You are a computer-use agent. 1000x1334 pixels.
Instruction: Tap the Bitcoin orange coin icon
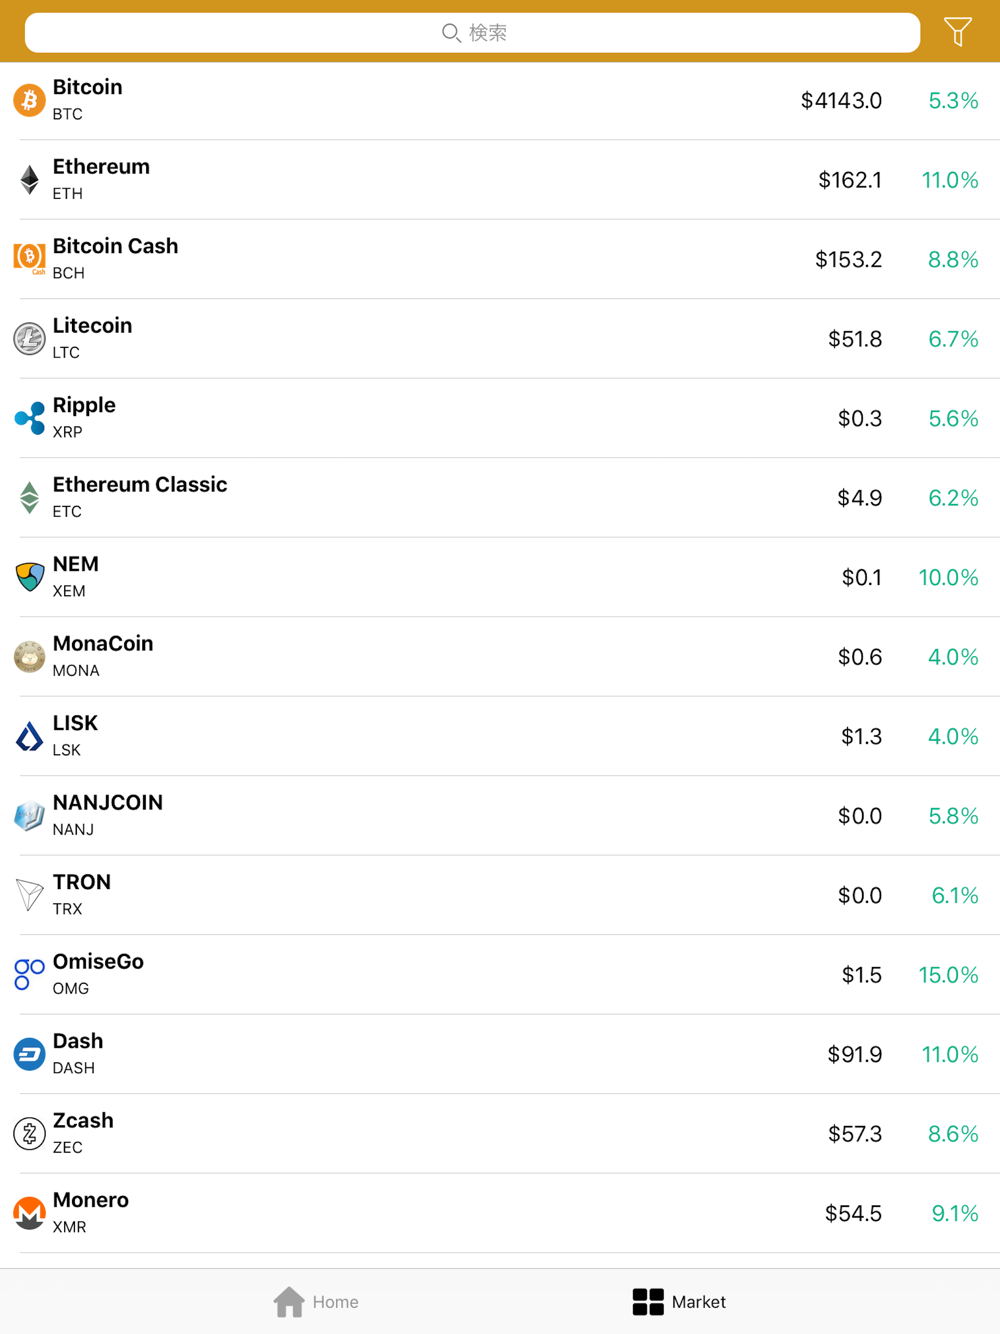29,100
